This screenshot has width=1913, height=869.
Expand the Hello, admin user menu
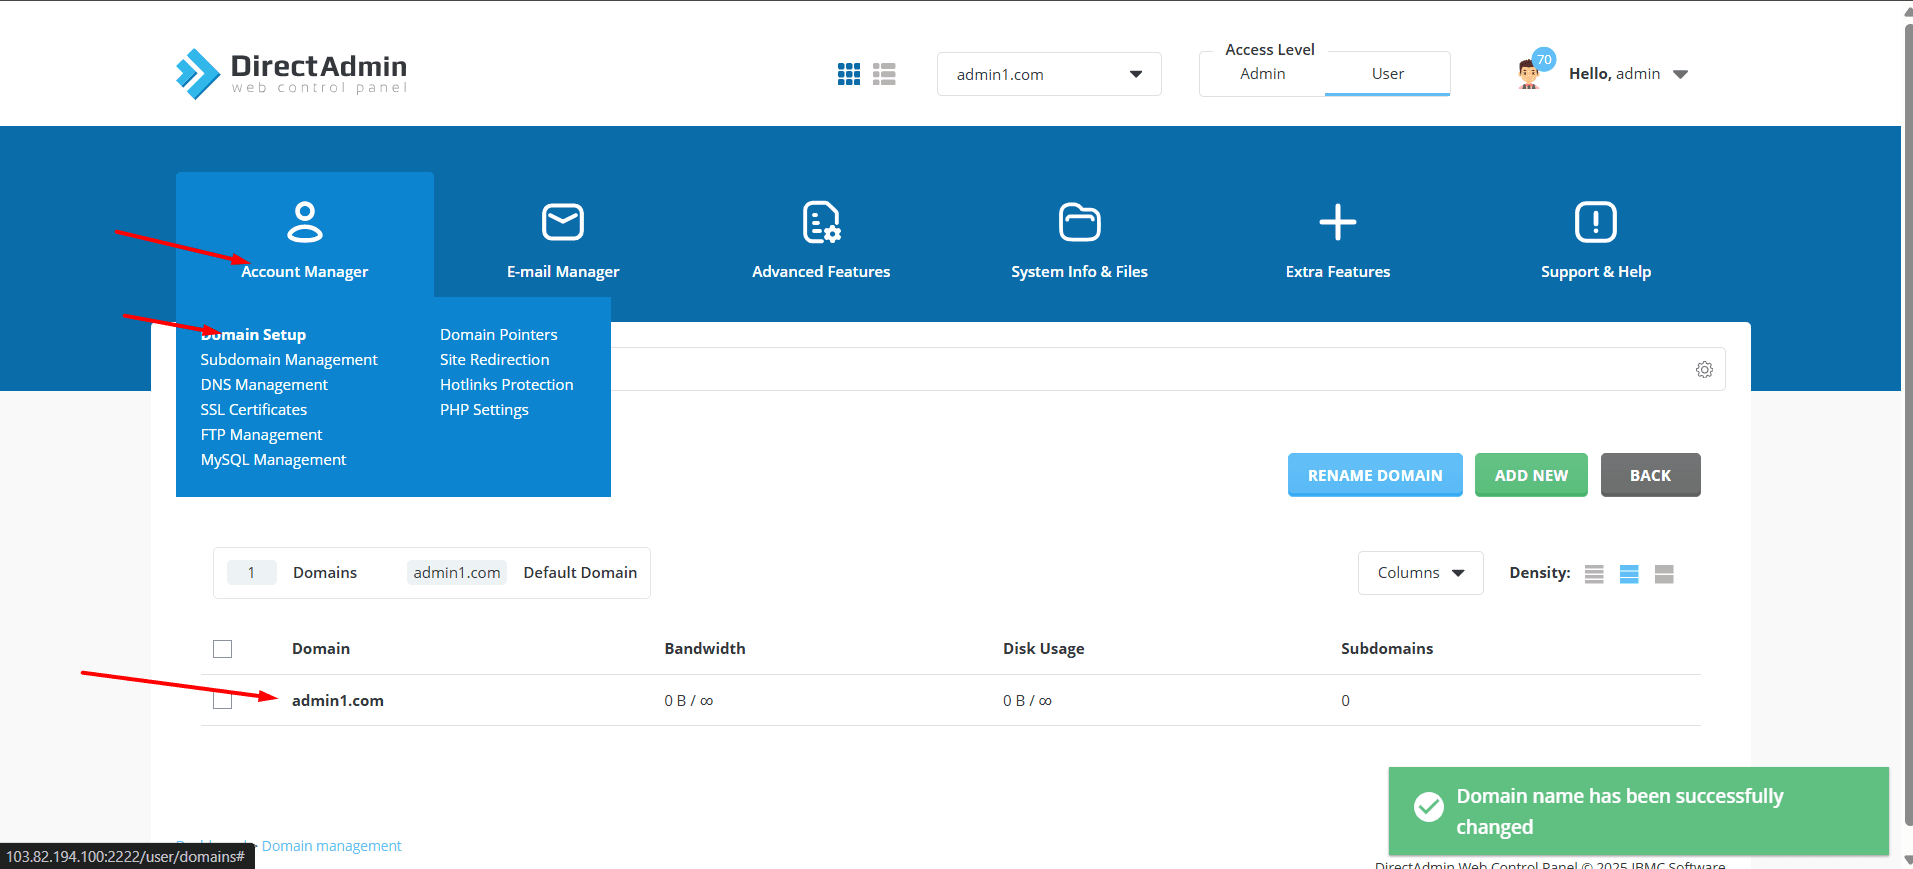click(x=1627, y=74)
